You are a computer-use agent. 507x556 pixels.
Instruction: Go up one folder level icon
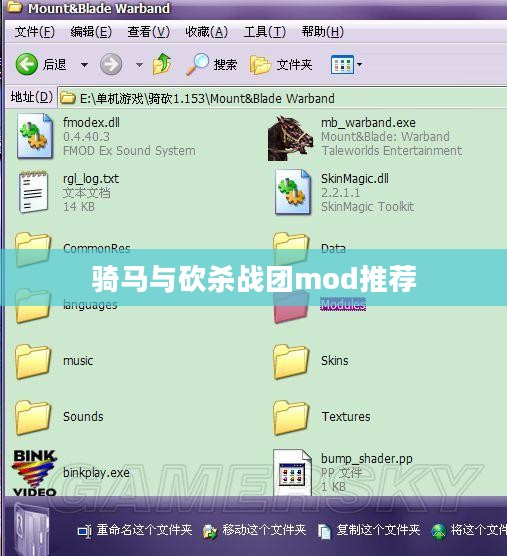[162, 64]
